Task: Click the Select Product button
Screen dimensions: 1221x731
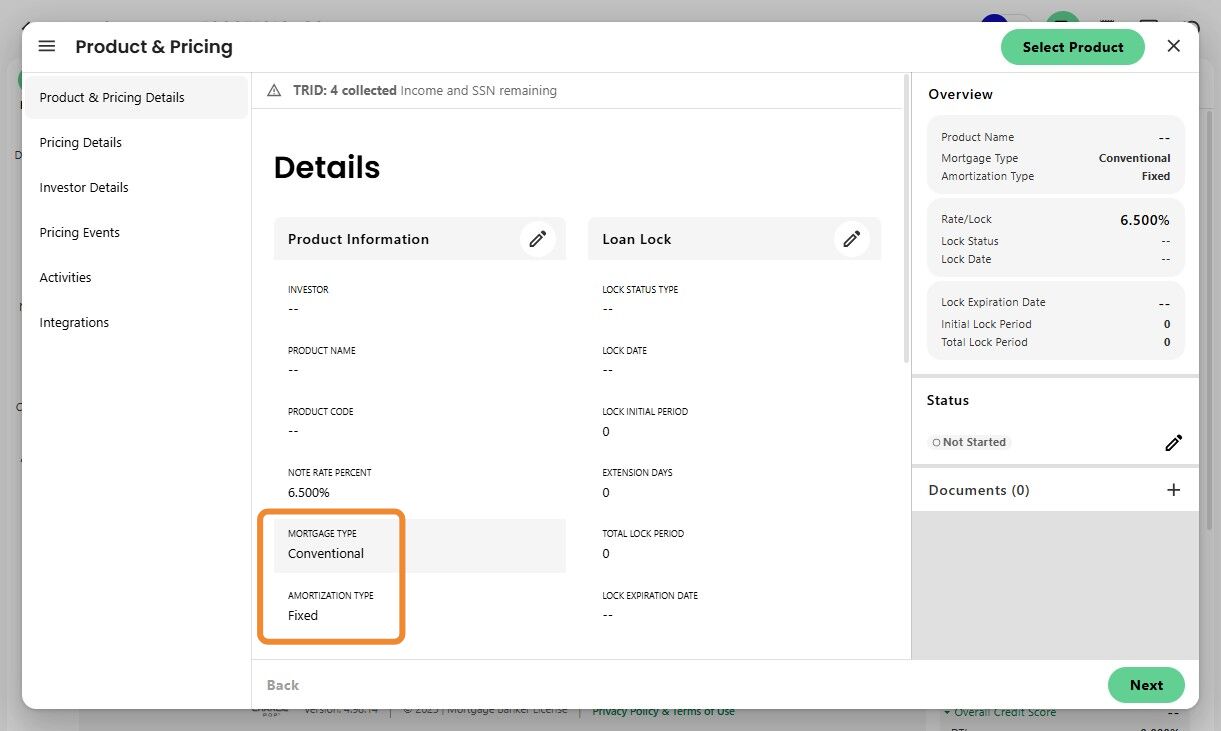Action: point(1073,47)
